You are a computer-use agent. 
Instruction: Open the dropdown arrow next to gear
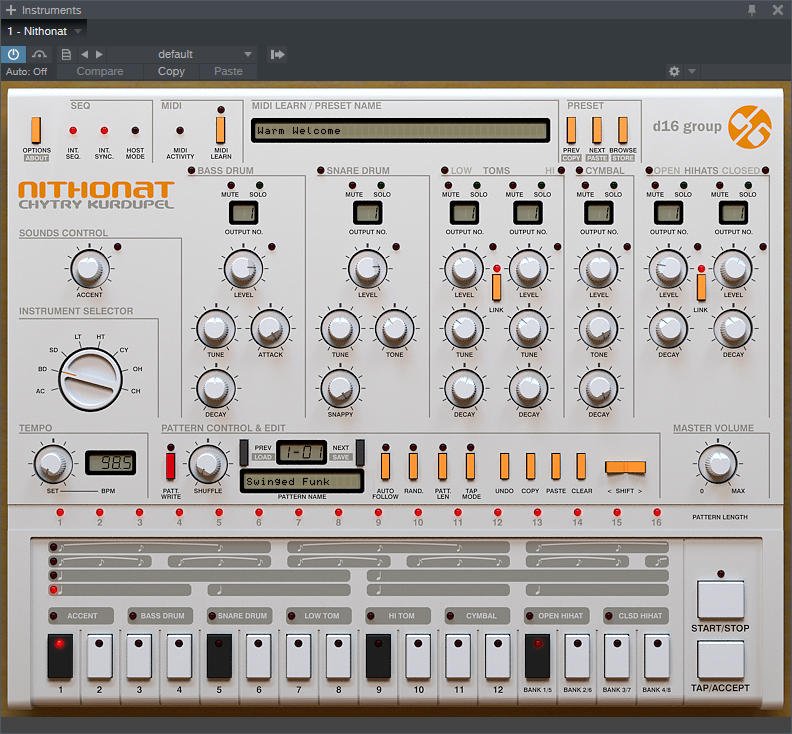(691, 71)
